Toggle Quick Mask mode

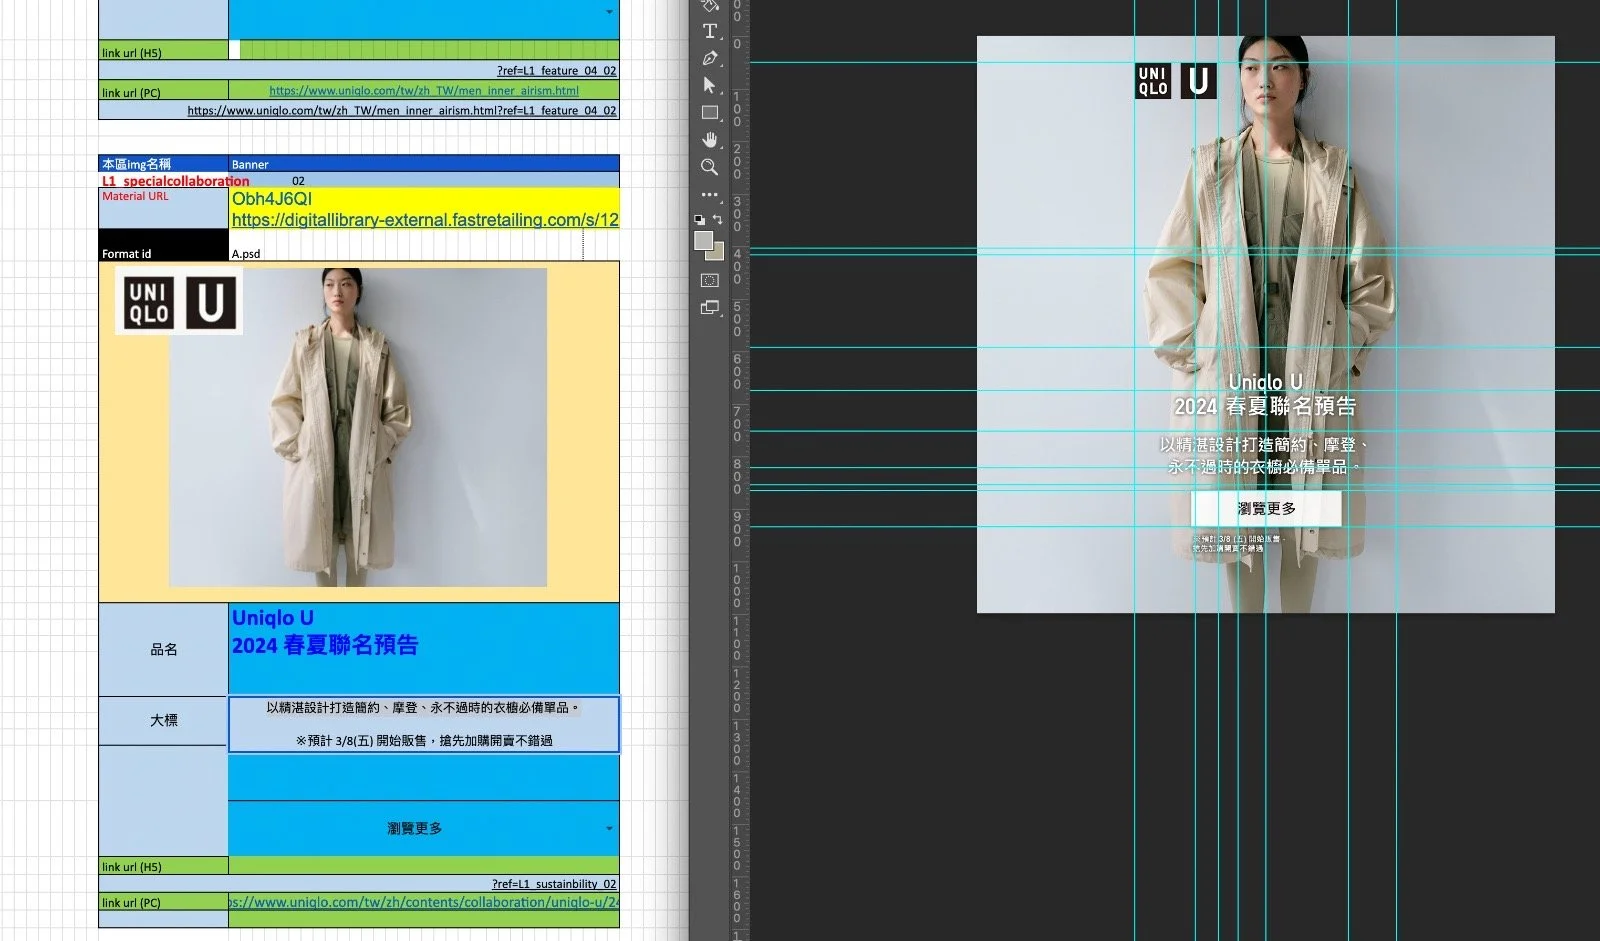point(710,281)
